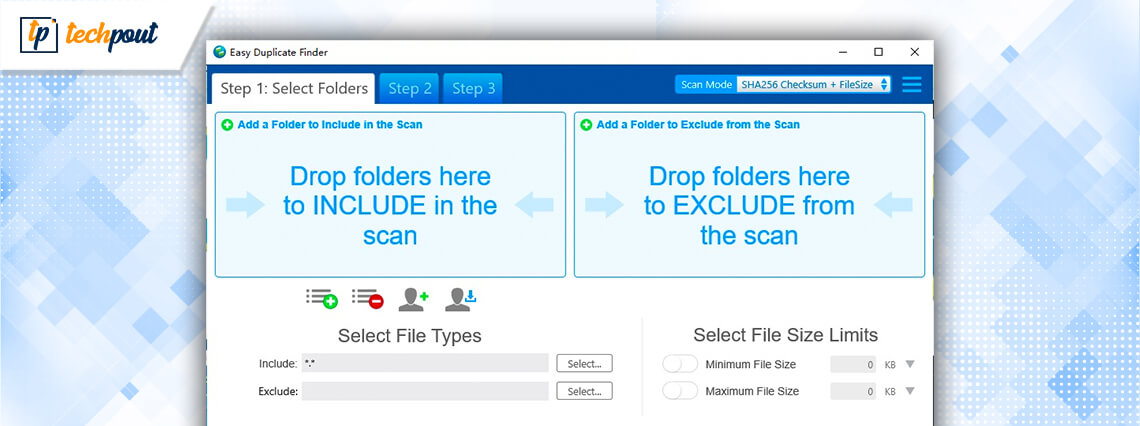Expand the maximum file size KB unit dropdown
1140x426 pixels.
[x=909, y=391]
